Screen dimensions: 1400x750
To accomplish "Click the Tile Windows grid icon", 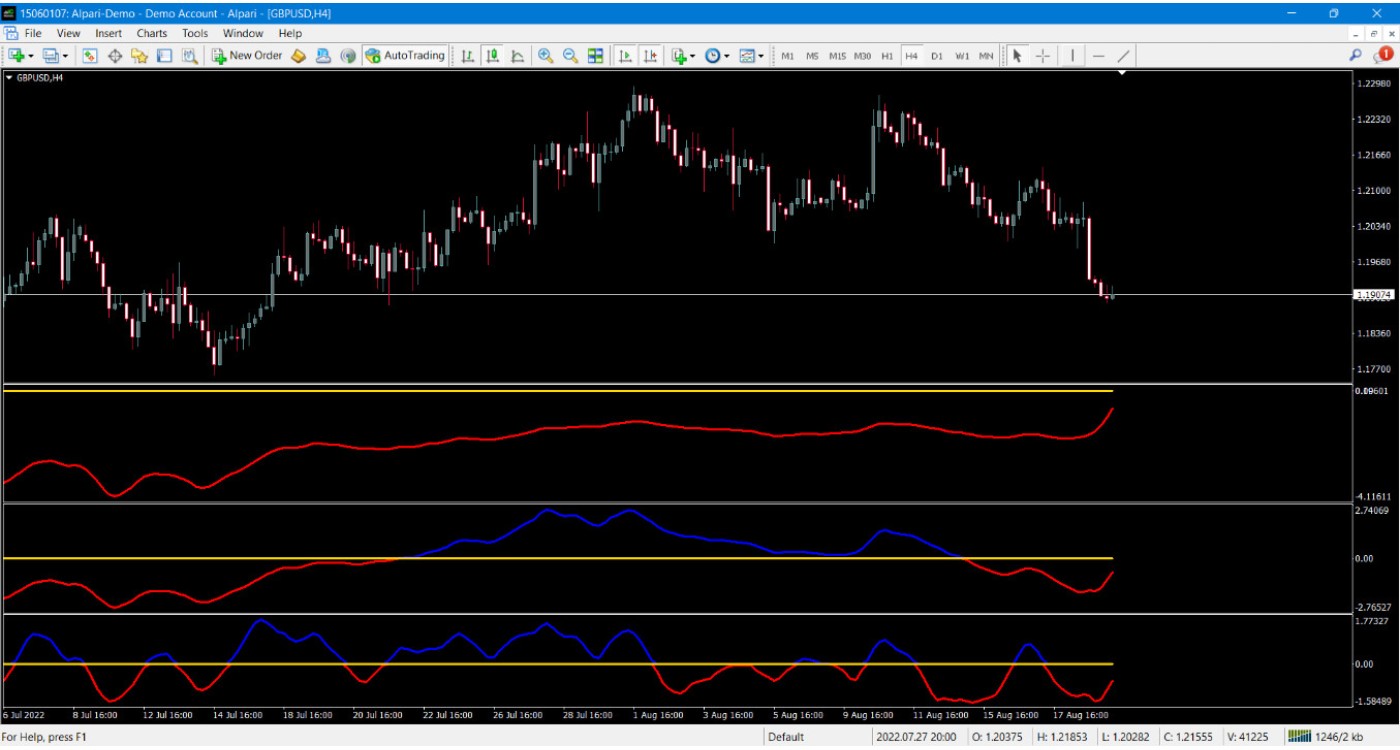I will (596, 56).
